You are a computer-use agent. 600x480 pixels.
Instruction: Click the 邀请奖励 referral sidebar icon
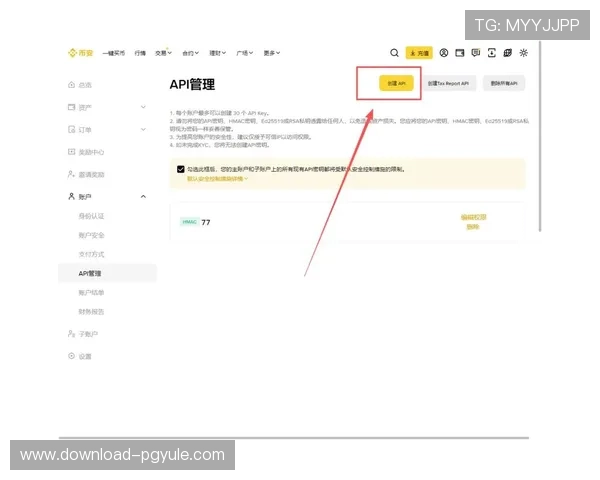(71, 174)
